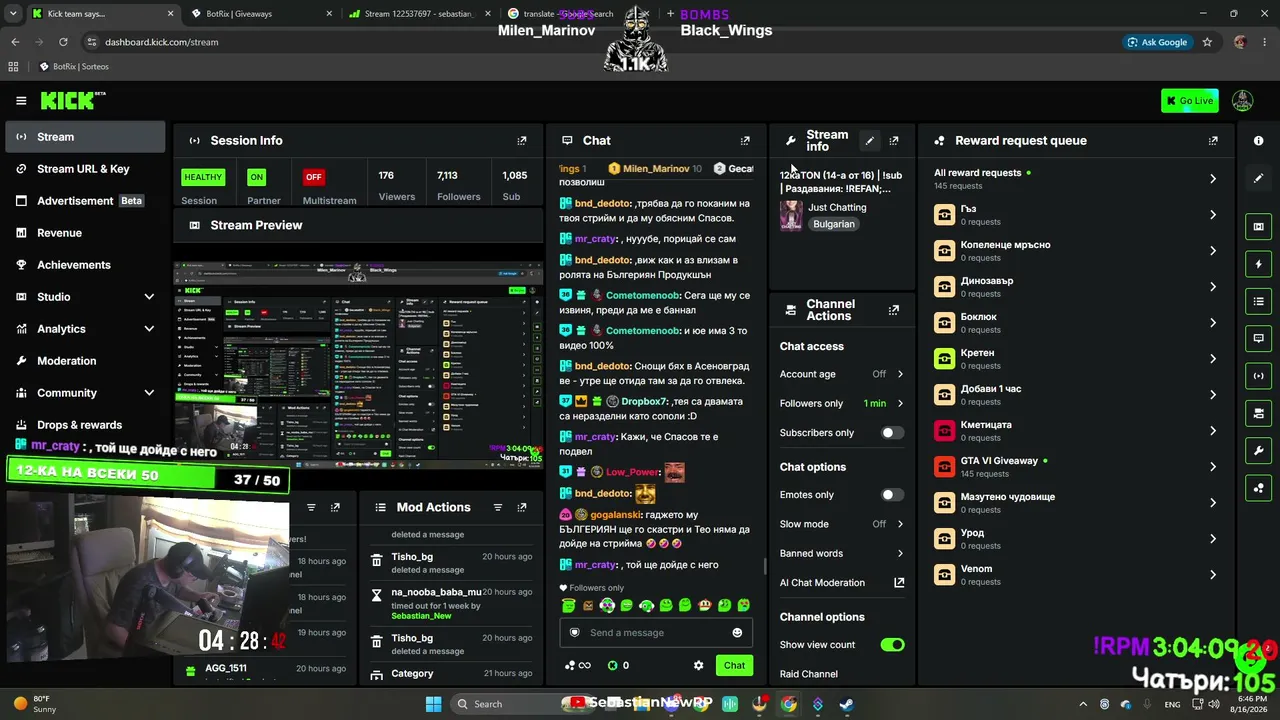Open Followers only duration options
The width and height of the screenshot is (1280, 720).
[842, 403]
